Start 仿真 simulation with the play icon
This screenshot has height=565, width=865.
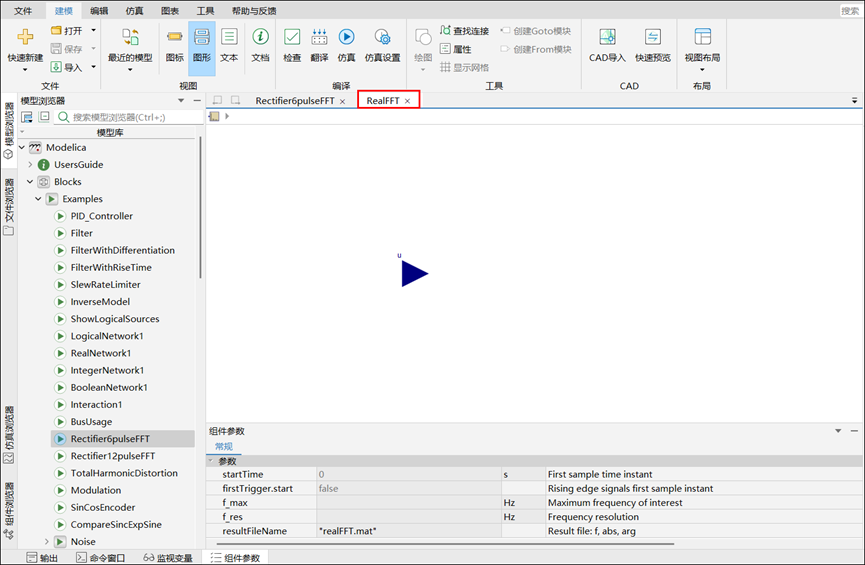346,37
